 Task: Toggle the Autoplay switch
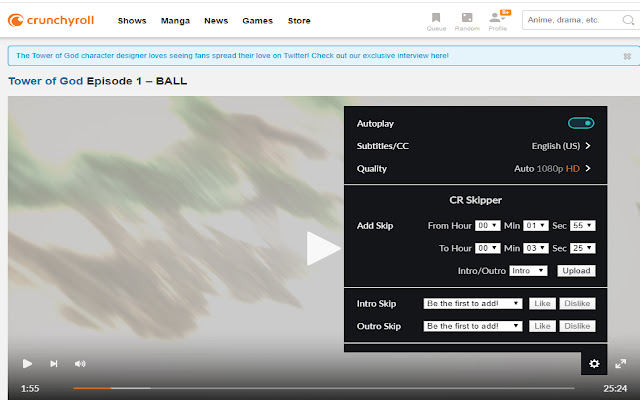[581, 123]
